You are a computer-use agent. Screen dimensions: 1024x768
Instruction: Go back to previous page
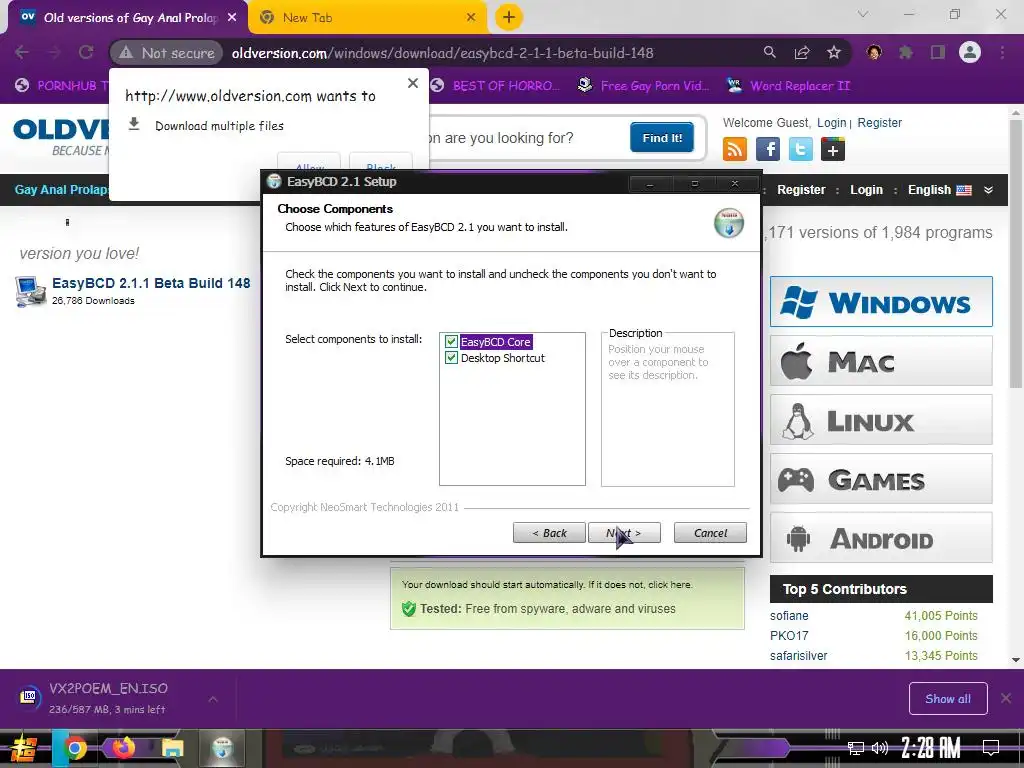click(22, 52)
